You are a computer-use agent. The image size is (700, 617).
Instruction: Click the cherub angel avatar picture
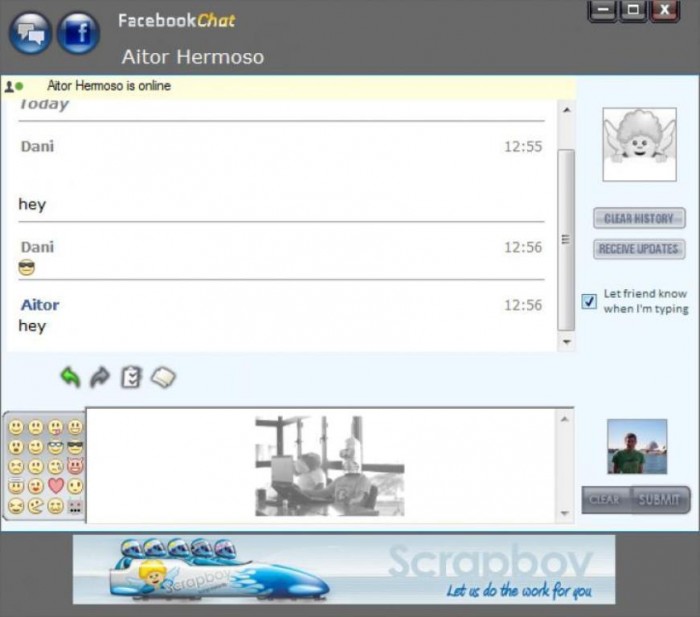click(x=639, y=144)
